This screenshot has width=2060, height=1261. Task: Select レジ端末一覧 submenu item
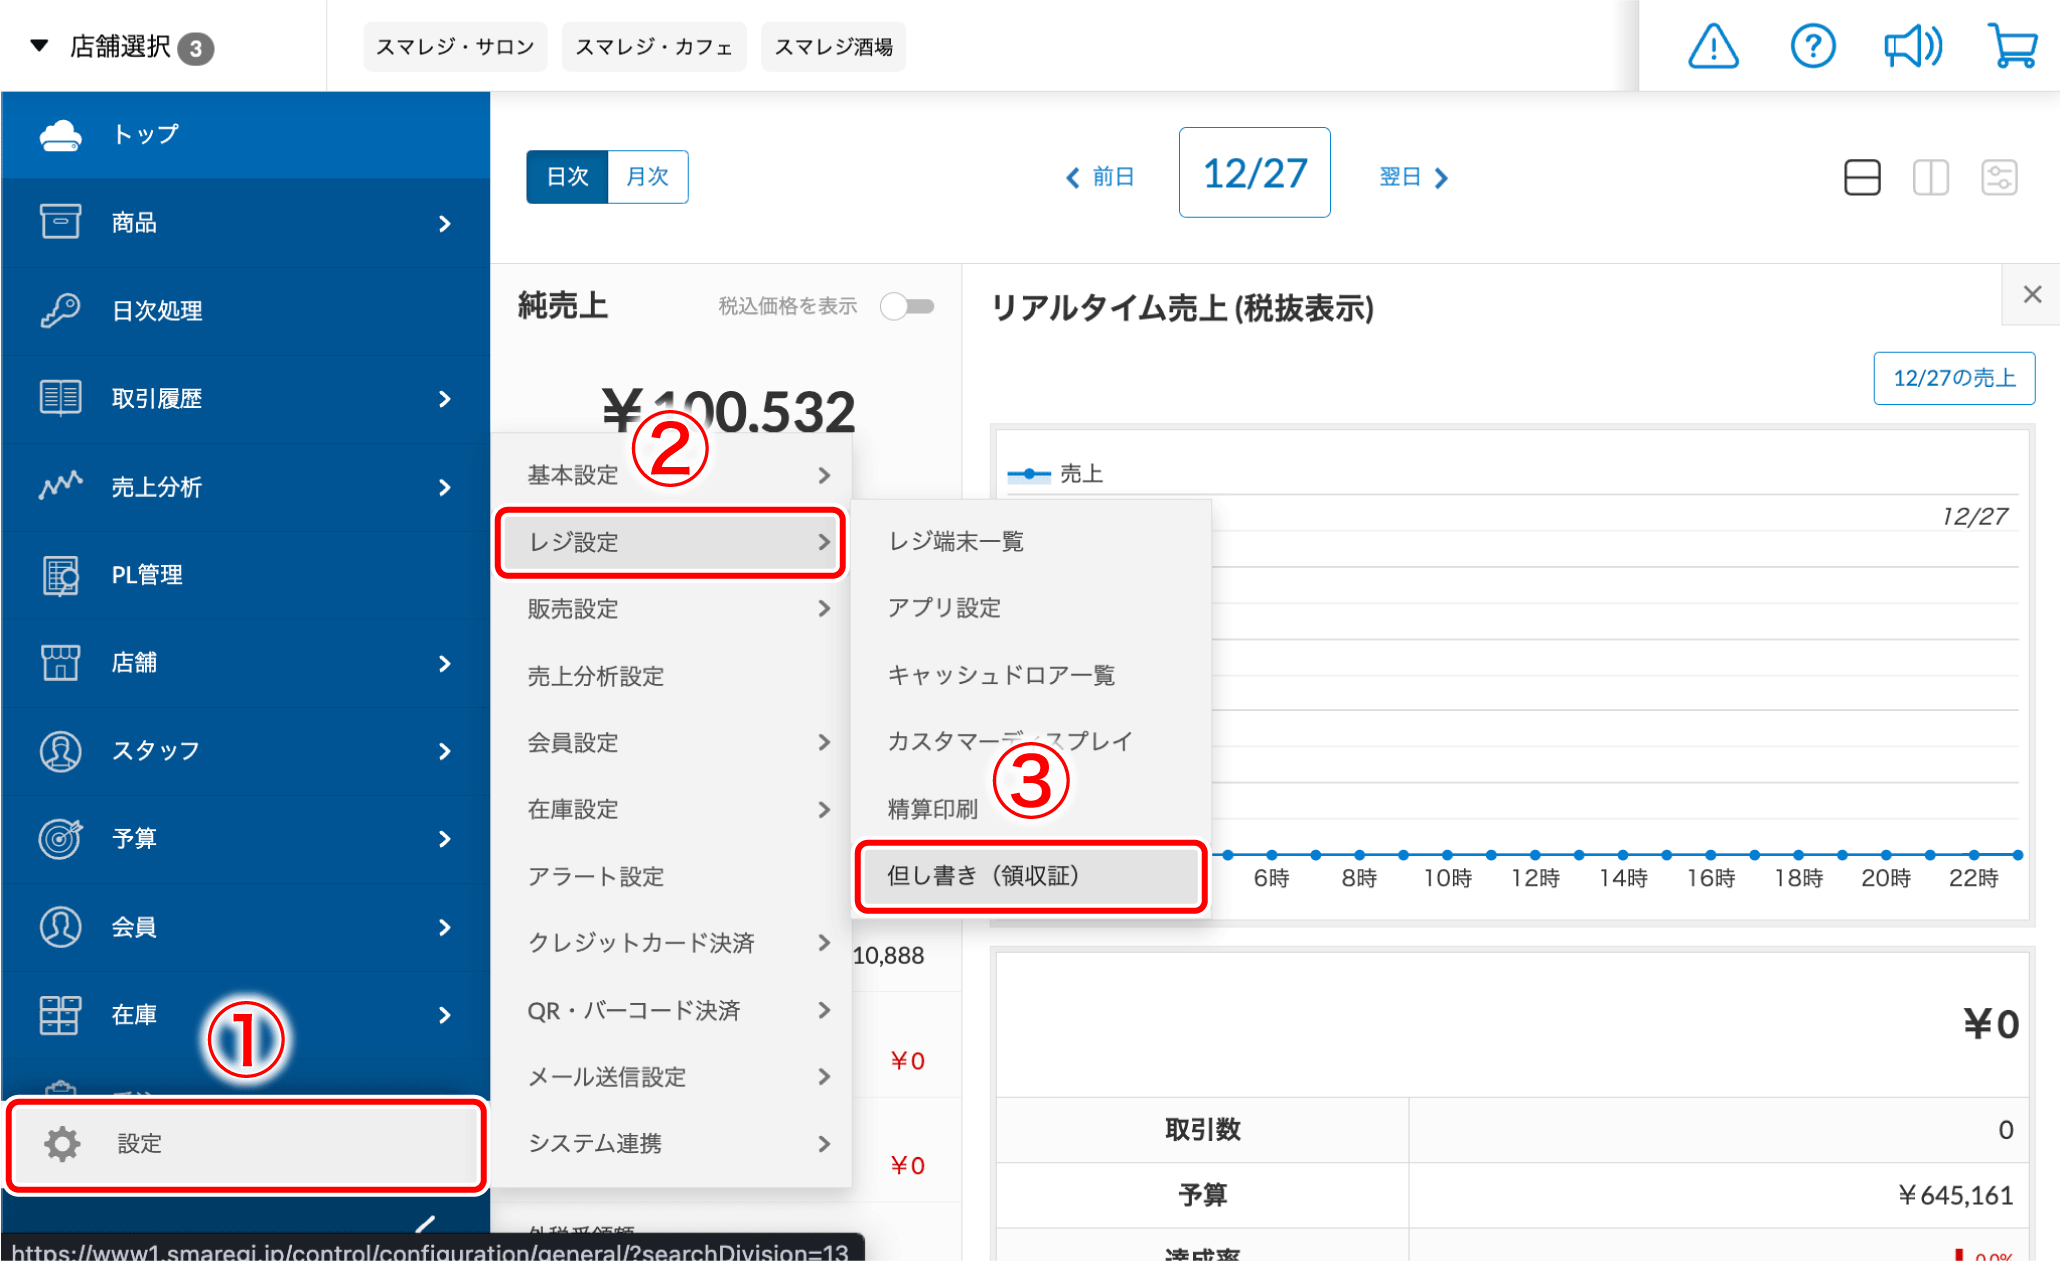[1031, 541]
